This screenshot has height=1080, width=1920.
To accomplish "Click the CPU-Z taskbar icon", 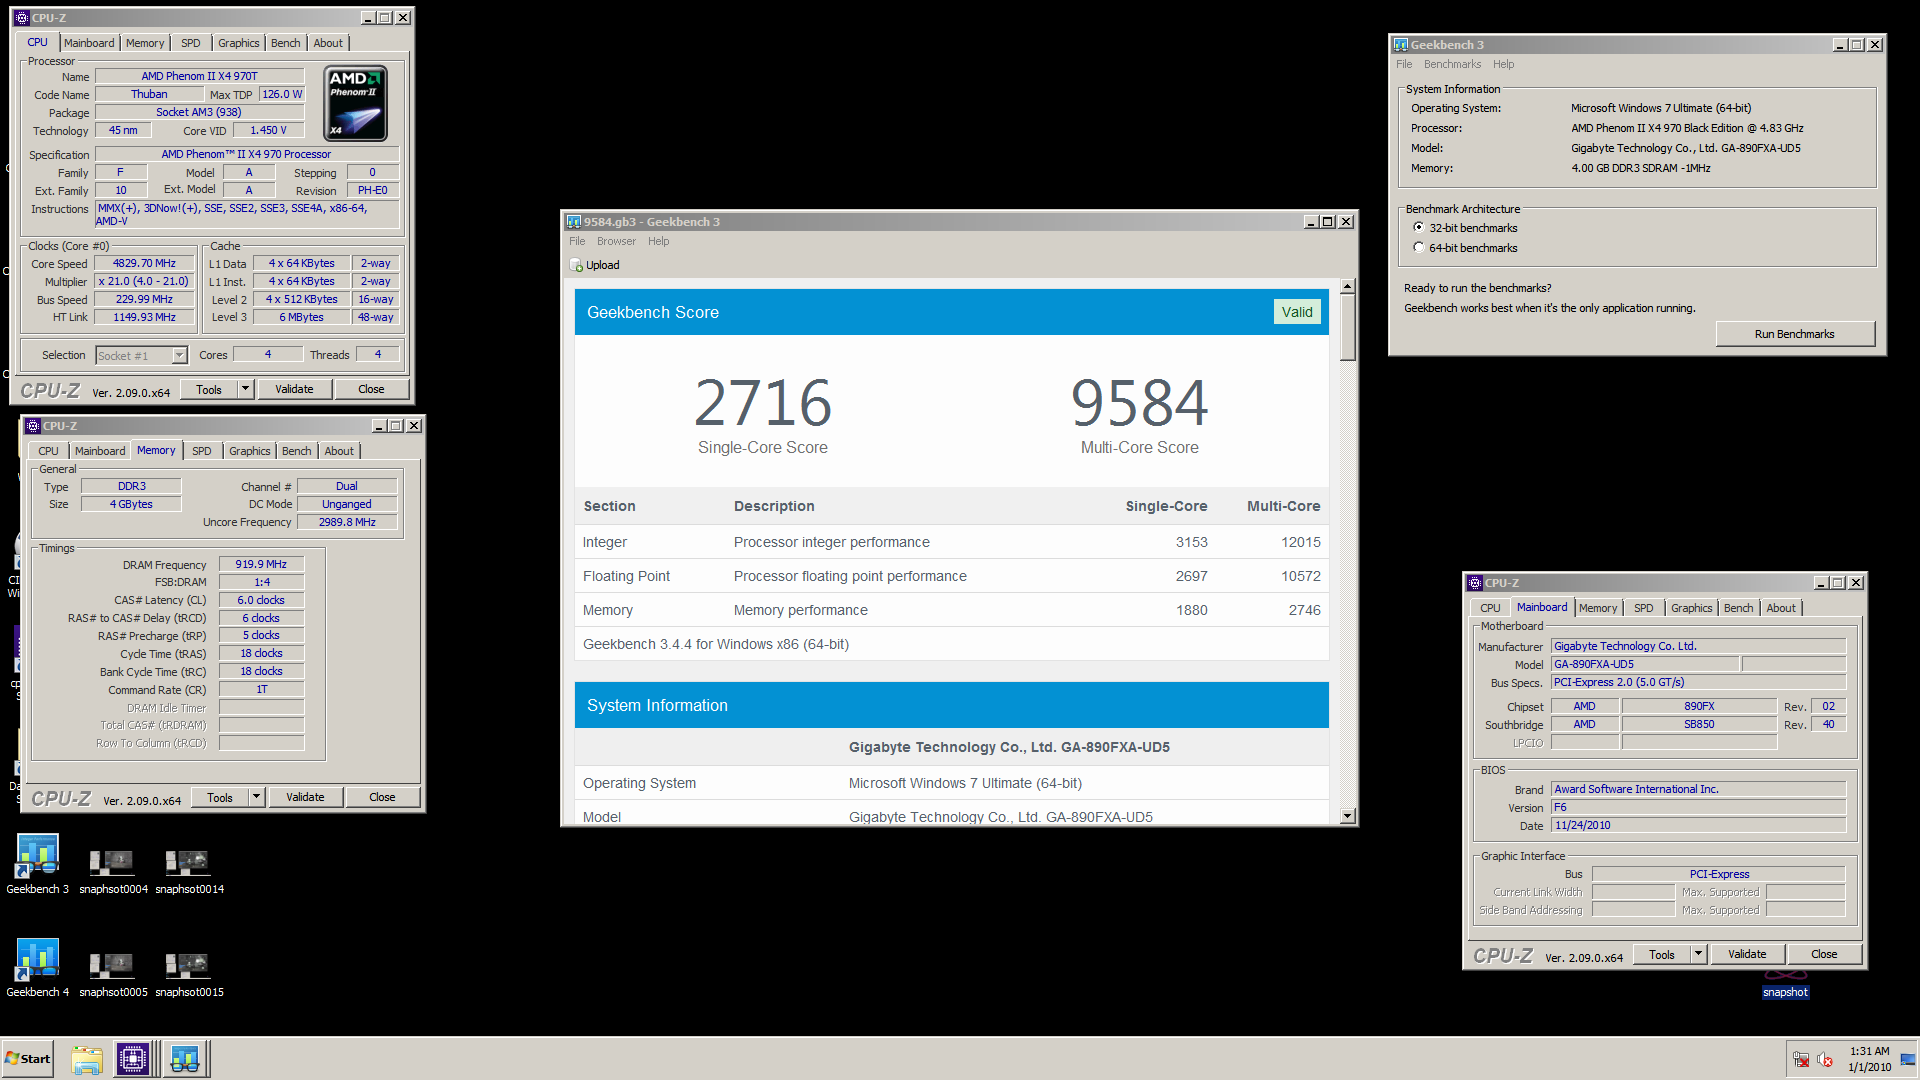I will 133,1059.
